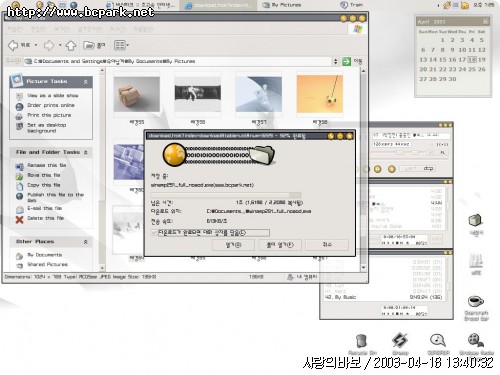Image resolution: width=500 pixels, height=375 pixels.
Task: Click the Up folder arrow icon
Action: point(71,45)
